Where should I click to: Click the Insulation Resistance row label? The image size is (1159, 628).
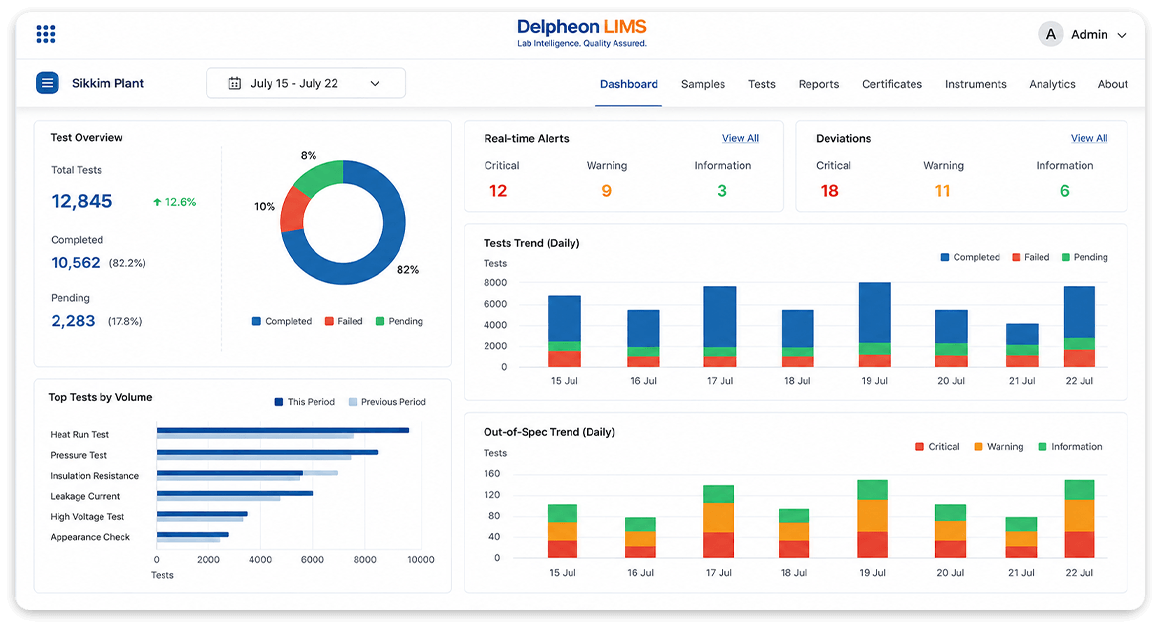[x=95, y=476]
